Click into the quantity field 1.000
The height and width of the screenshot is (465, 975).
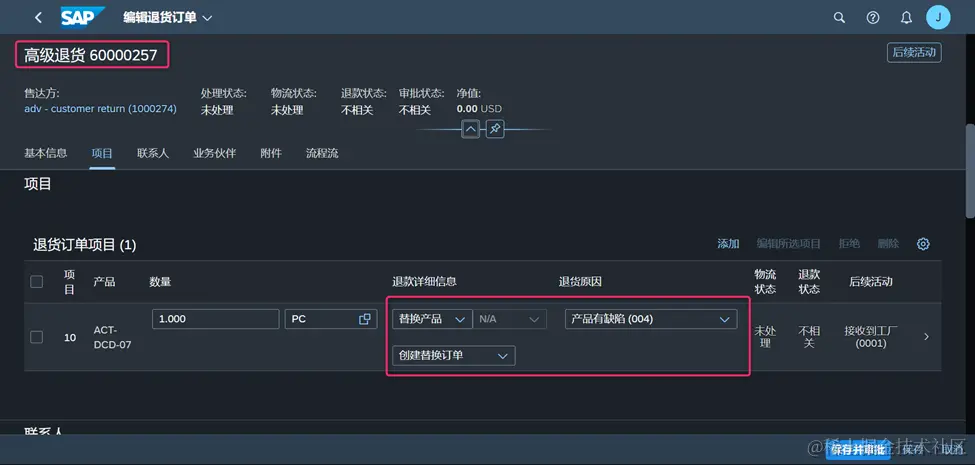click(x=216, y=319)
